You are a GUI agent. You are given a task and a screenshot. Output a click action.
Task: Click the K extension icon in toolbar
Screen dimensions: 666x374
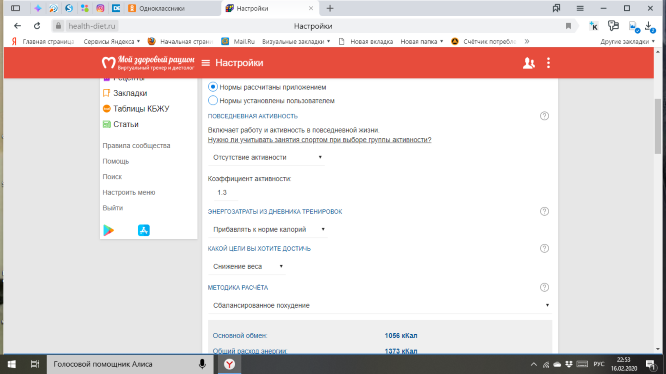click(x=594, y=26)
